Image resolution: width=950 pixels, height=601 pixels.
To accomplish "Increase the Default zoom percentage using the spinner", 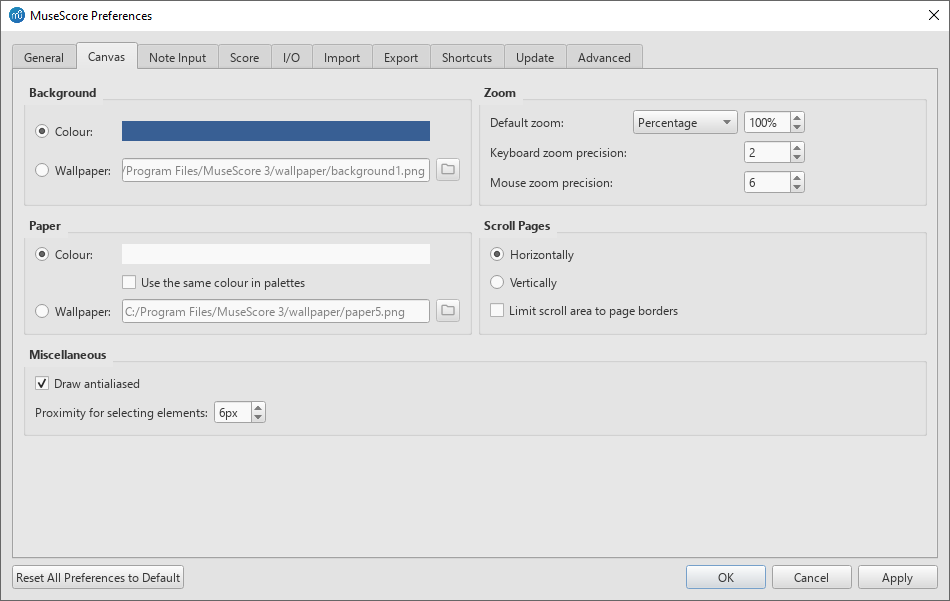I will click(x=796, y=117).
